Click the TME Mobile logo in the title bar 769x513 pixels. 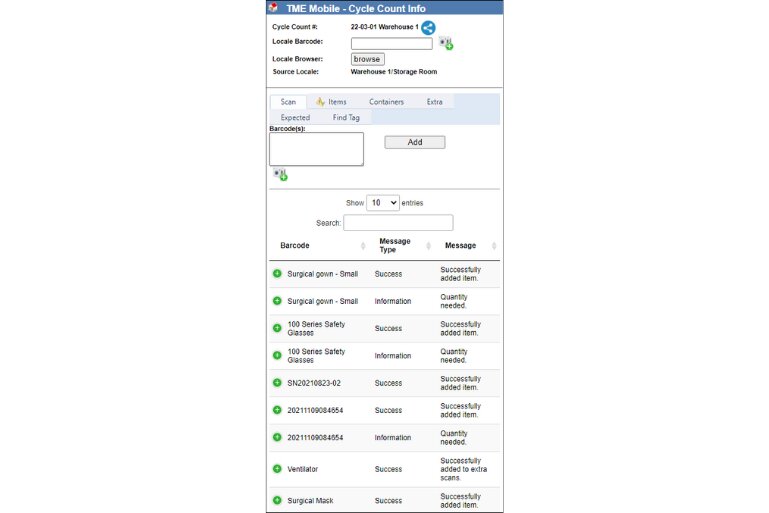point(274,8)
